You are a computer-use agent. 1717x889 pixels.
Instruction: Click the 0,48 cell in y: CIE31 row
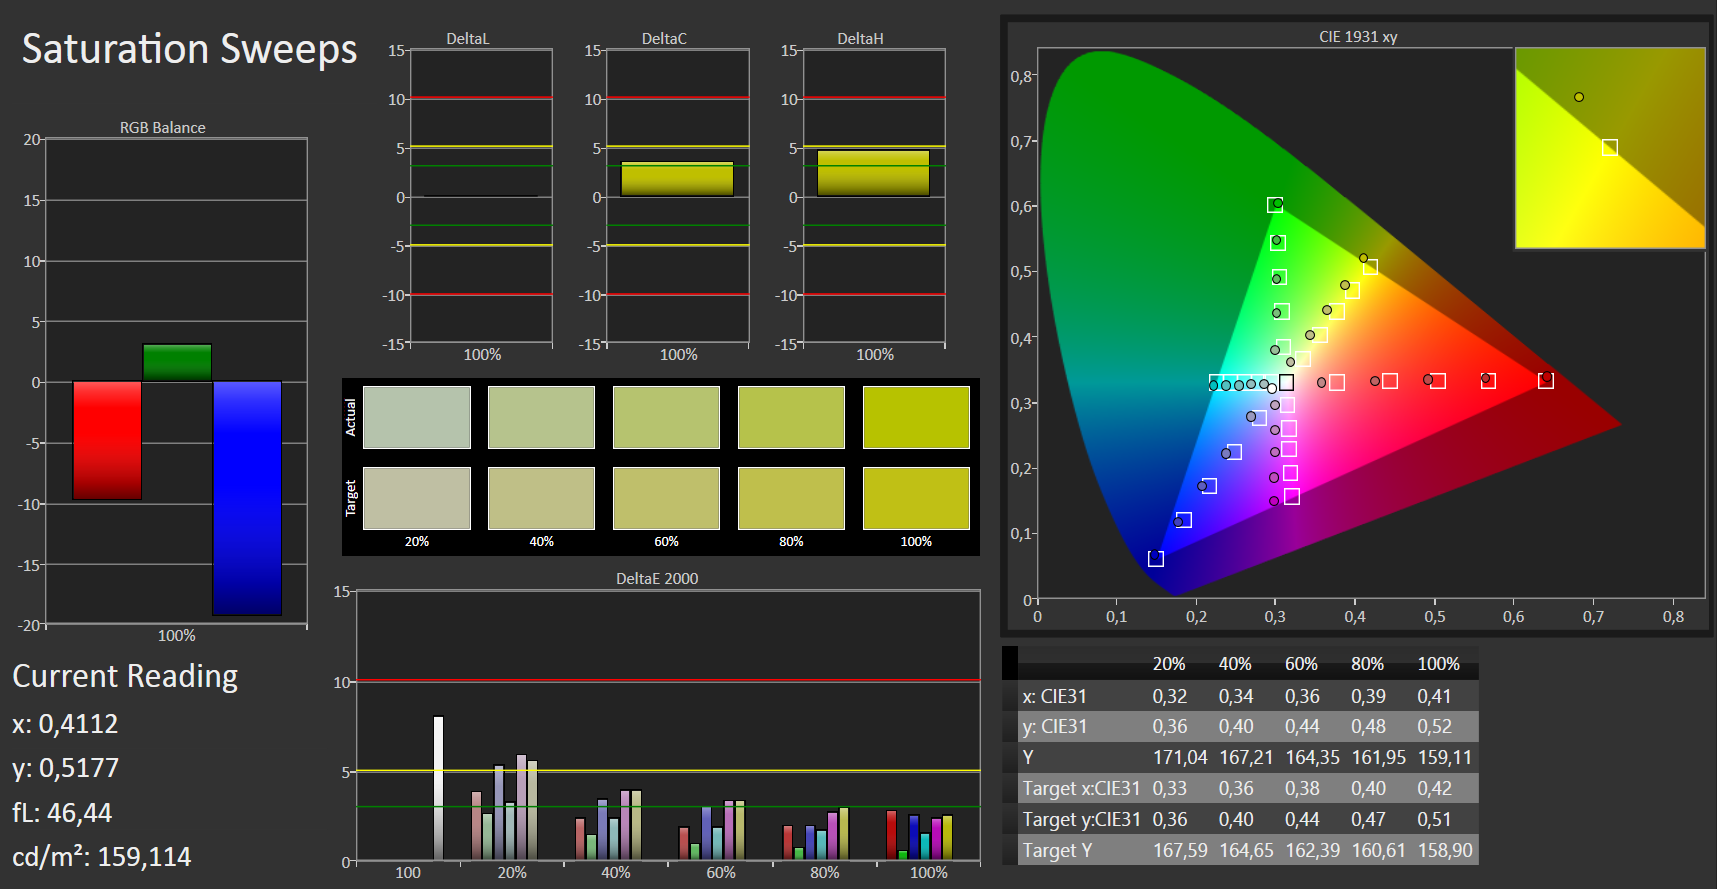click(x=1368, y=727)
